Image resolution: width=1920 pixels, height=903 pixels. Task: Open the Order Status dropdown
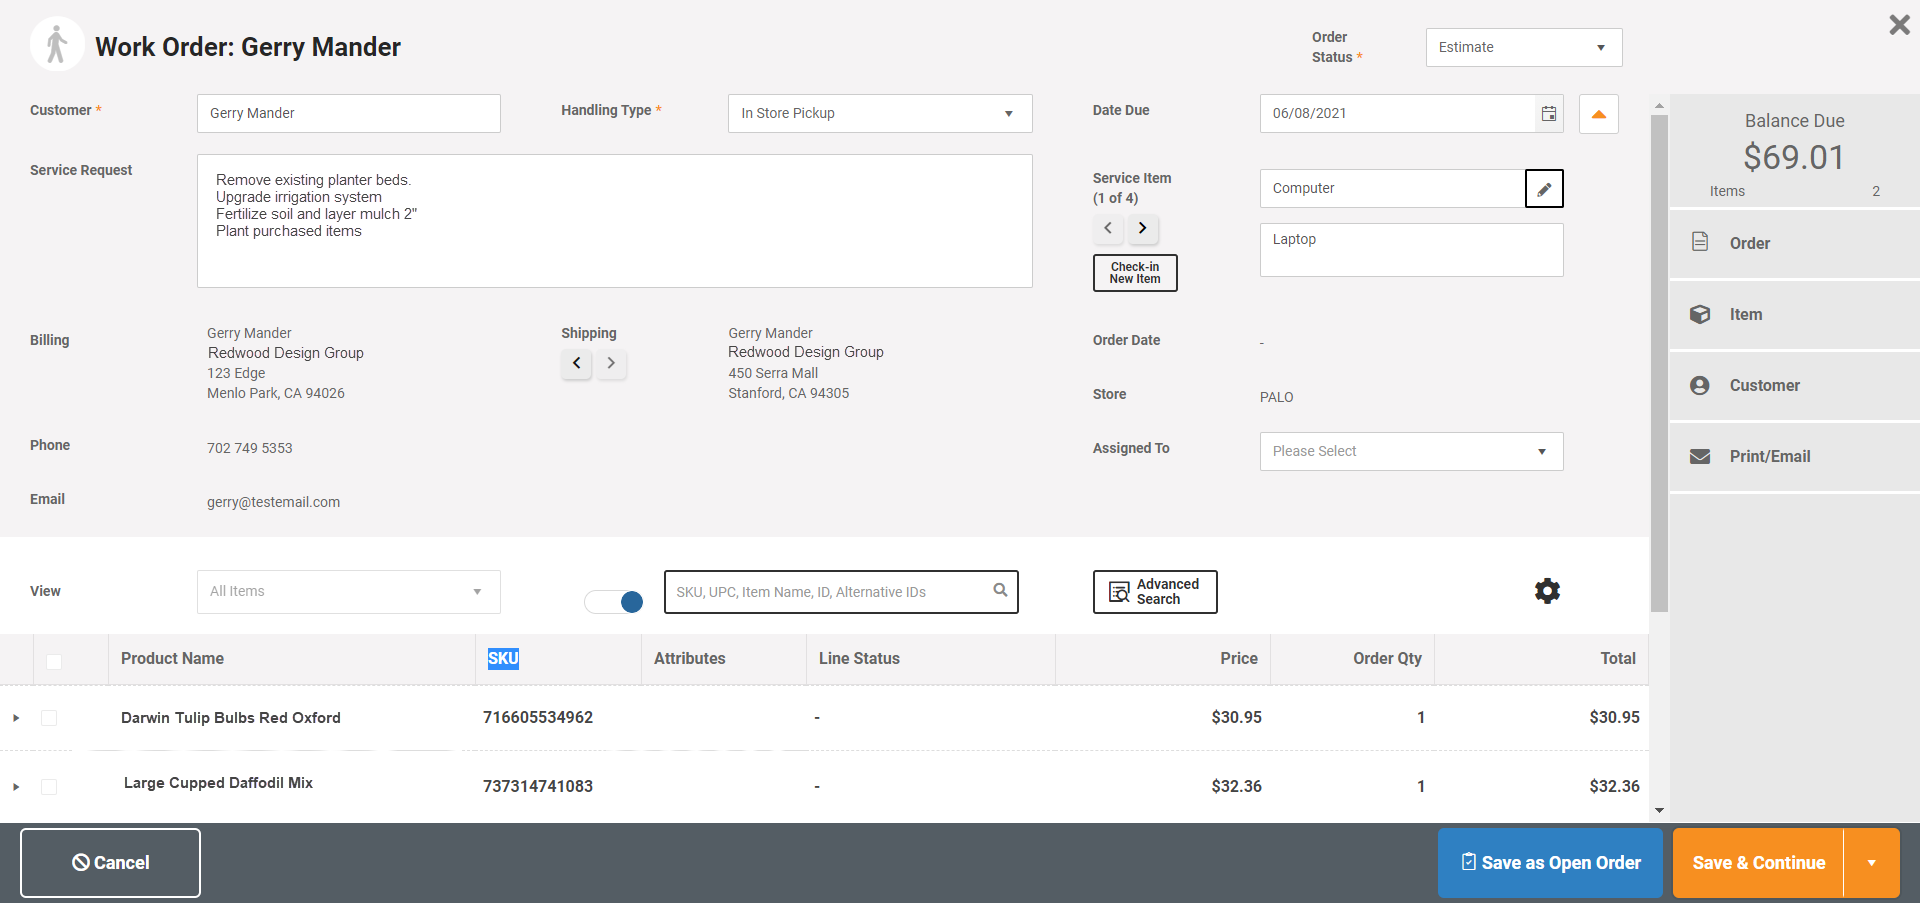point(1524,47)
